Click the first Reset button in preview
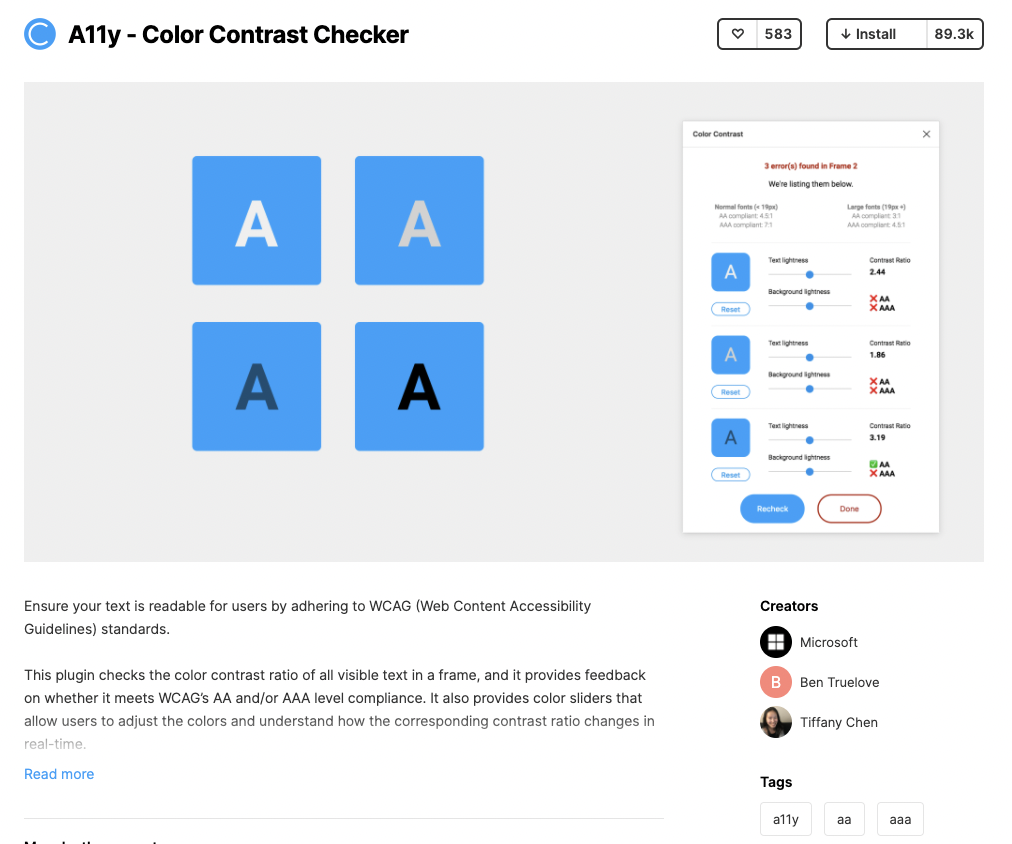The height and width of the screenshot is (844, 1012). 730,309
